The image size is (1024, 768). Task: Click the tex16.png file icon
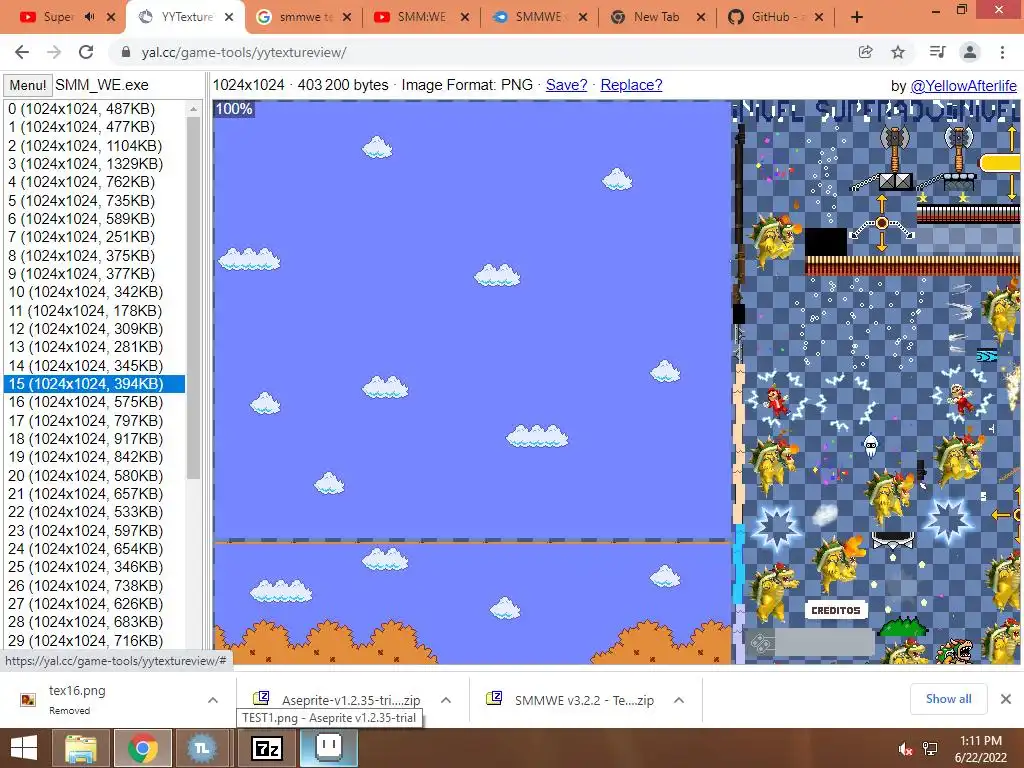28,700
